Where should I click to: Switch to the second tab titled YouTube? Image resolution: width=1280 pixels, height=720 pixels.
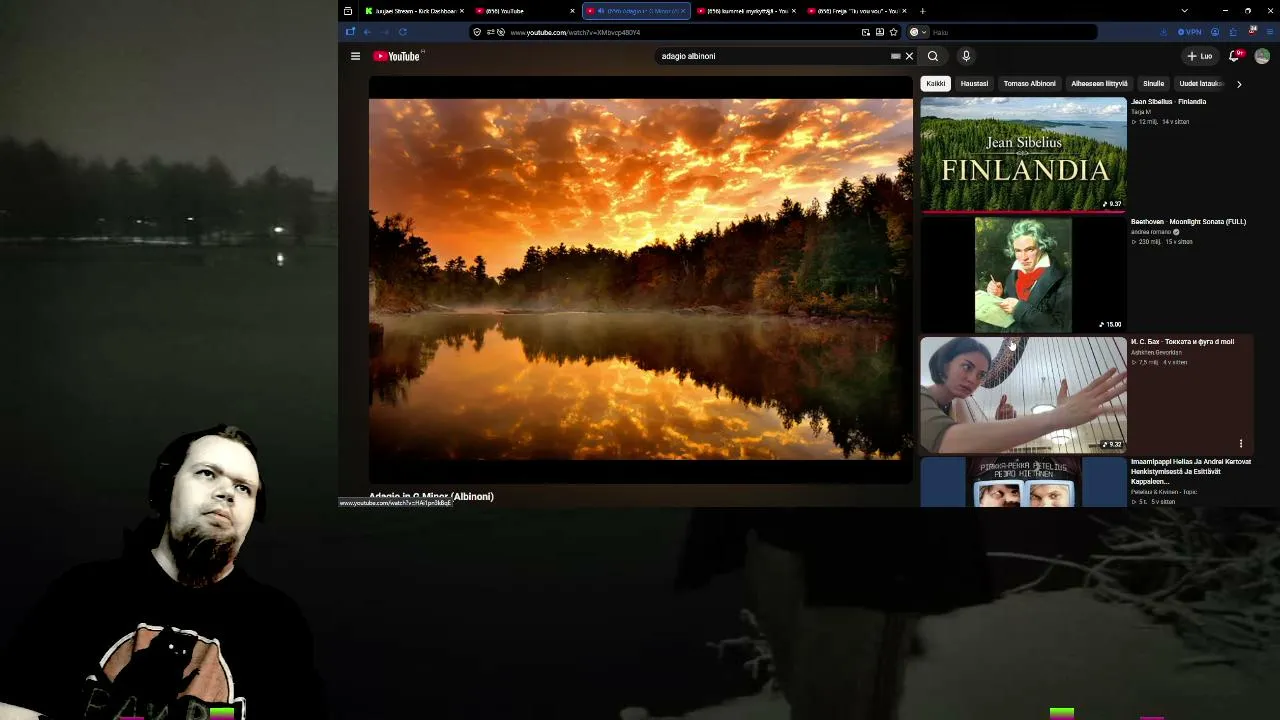[523, 11]
